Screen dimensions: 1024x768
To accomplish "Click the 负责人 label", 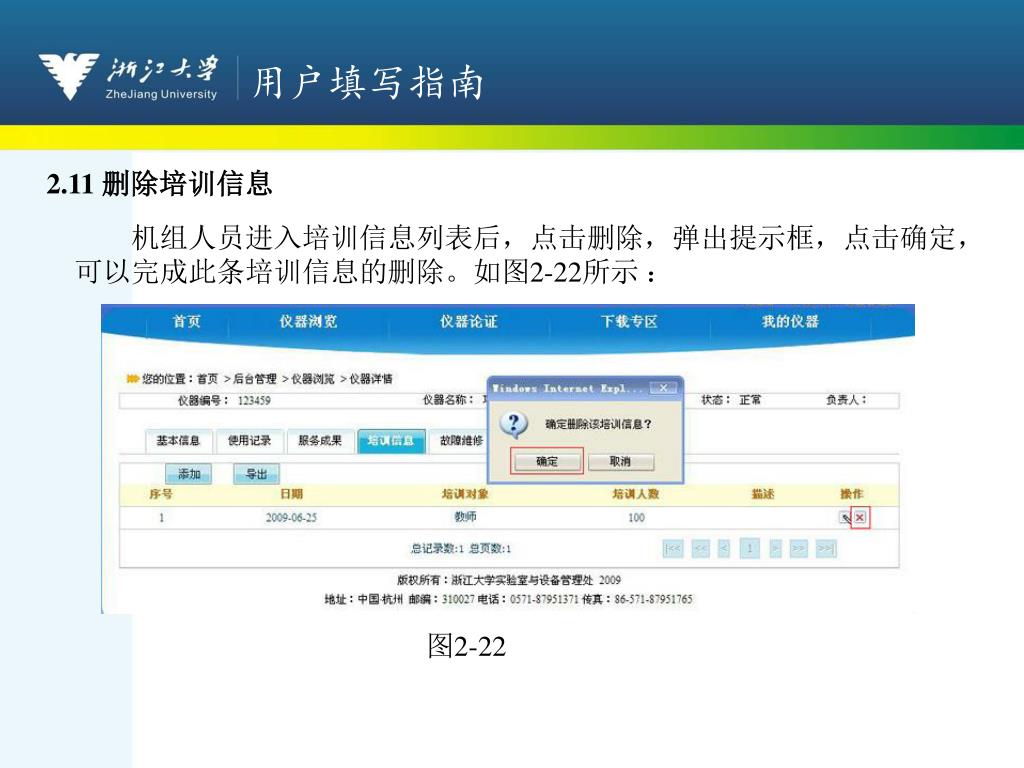I will point(846,400).
